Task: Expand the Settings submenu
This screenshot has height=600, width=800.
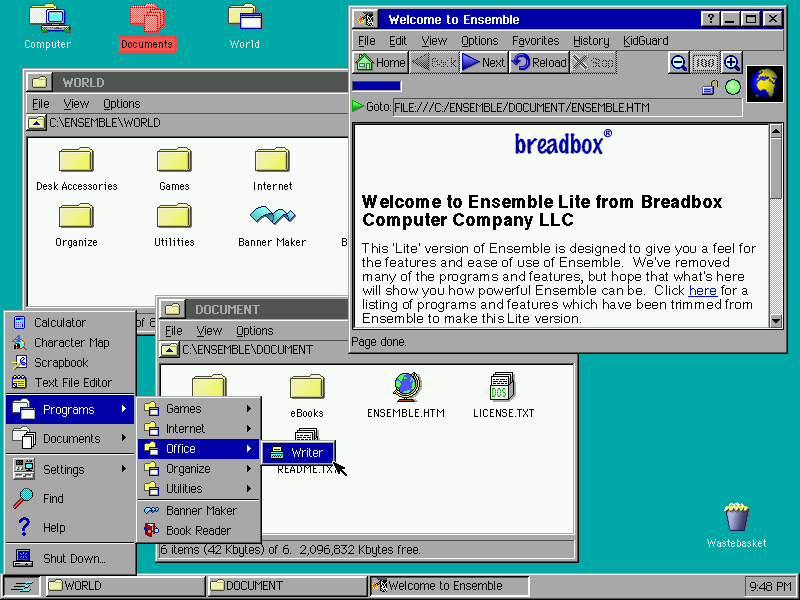Action: tap(70, 469)
